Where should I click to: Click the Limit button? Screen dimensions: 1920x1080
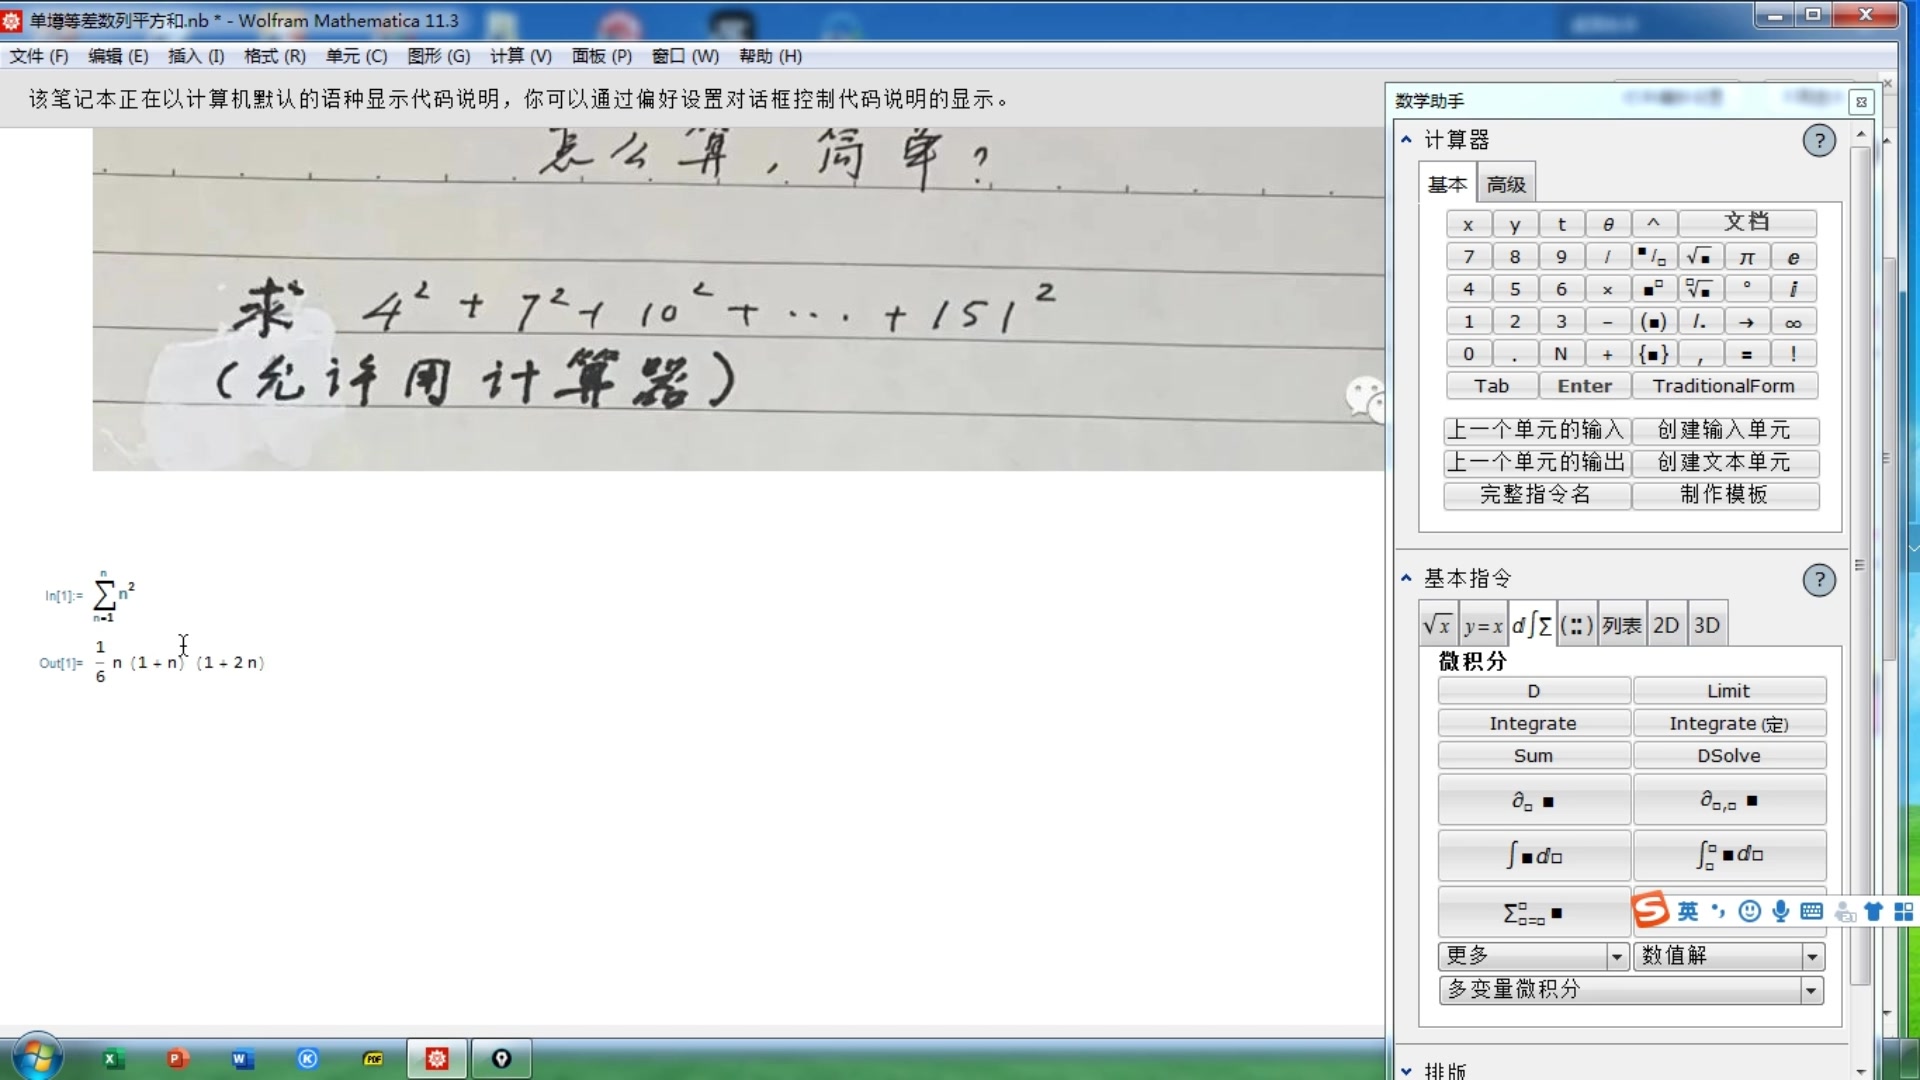point(1729,691)
